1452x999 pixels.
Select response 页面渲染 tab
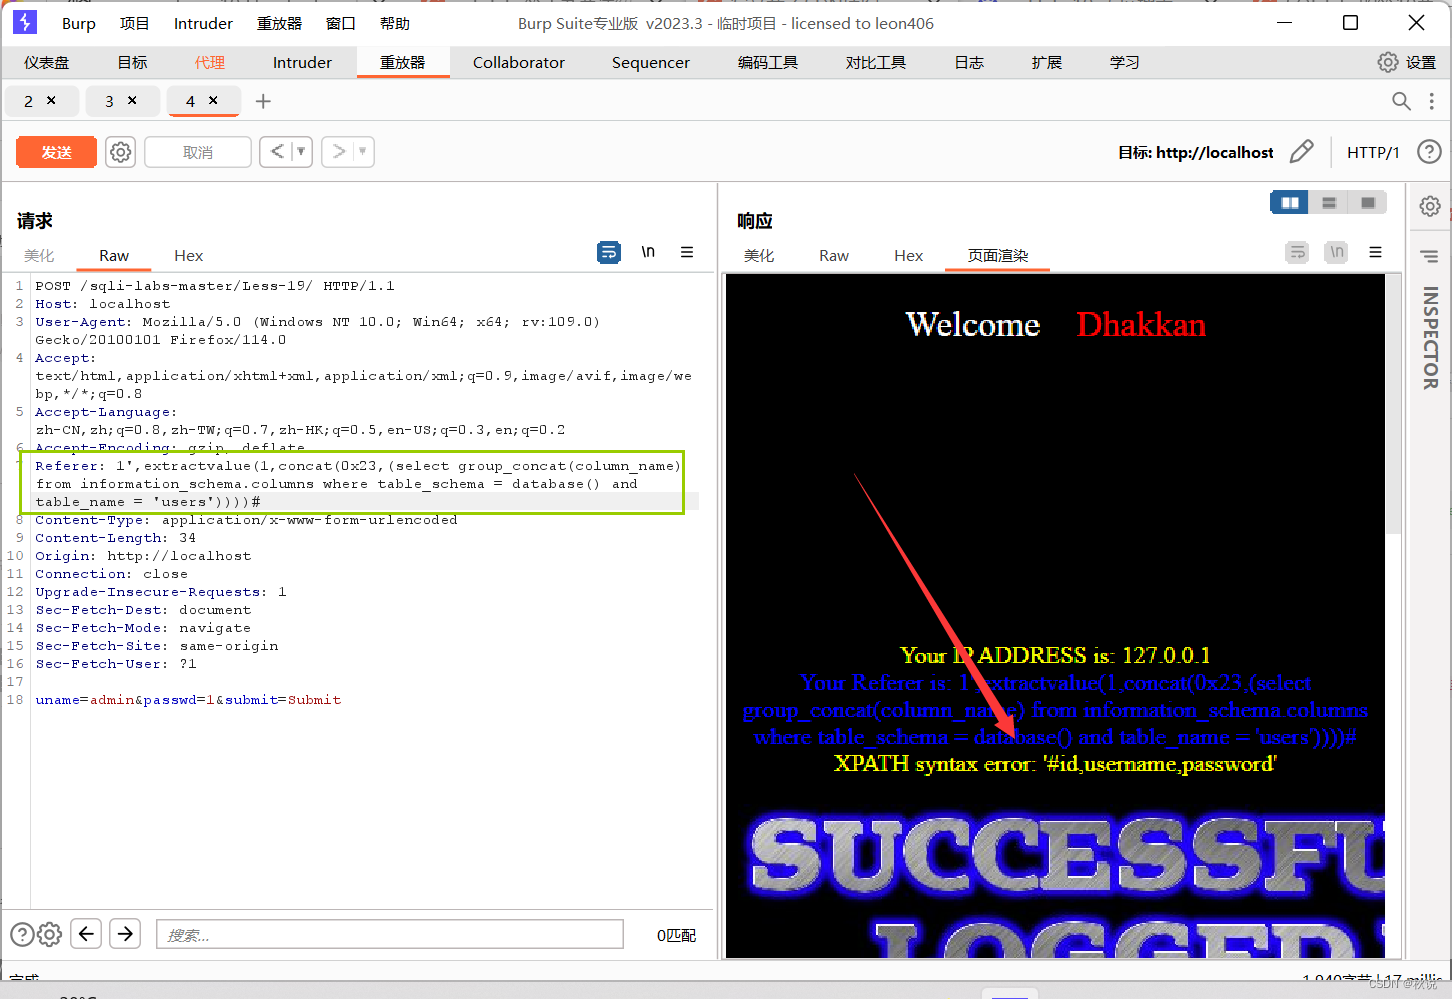[x=998, y=256]
